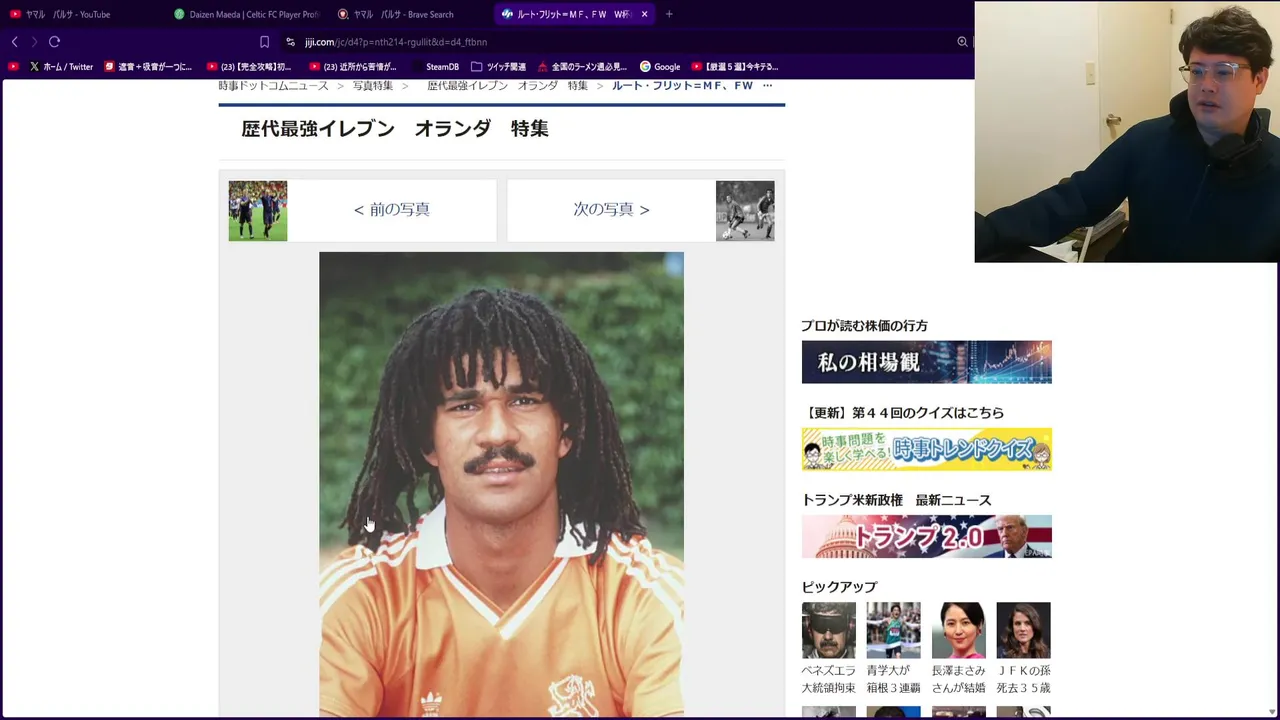Open the 遺言＋扱管が一つに bookmark
The width and height of the screenshot is (1280, 720).
[148, 67]
